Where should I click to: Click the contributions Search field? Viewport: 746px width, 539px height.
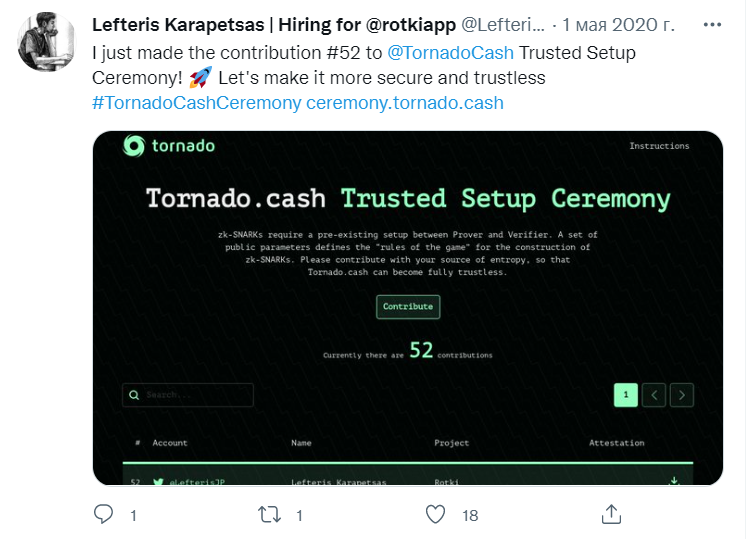pos(188,395)
